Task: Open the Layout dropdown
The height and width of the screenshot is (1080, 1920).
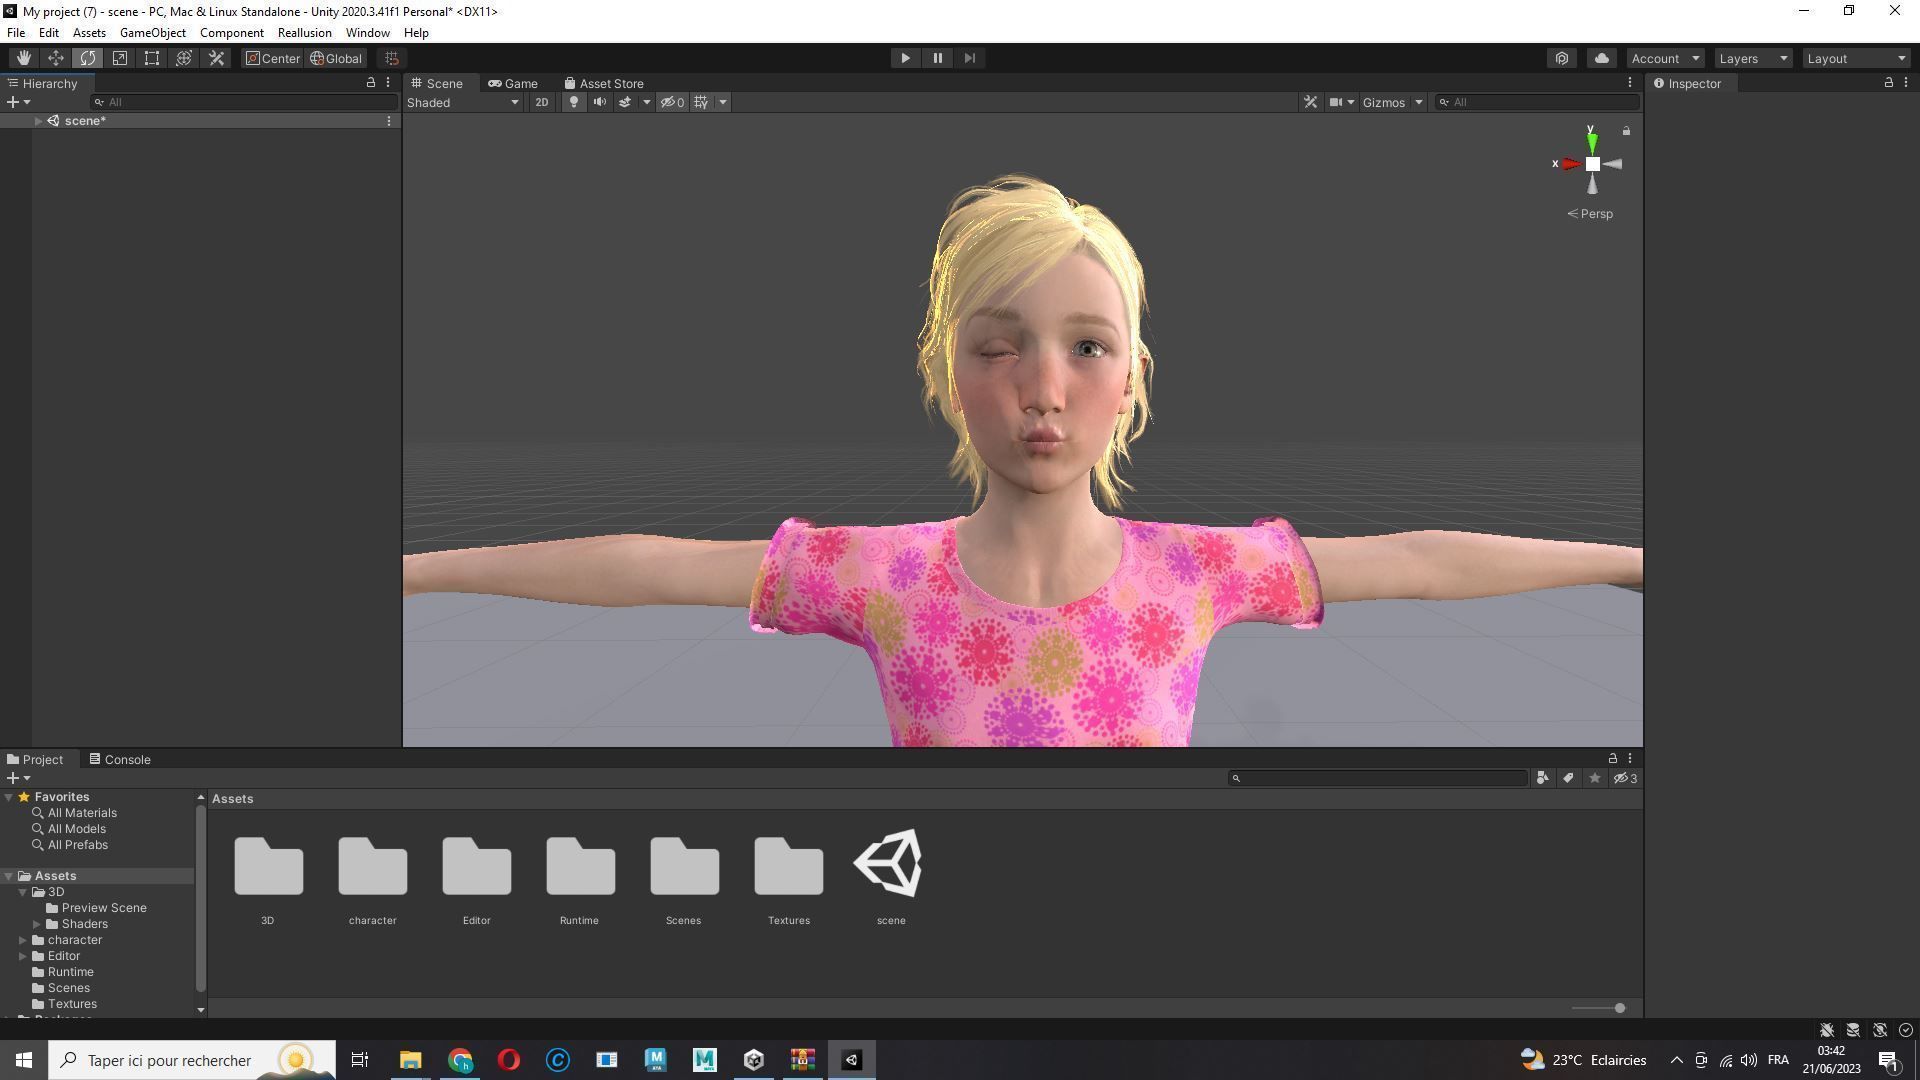Action: (x=1857, y=58)
